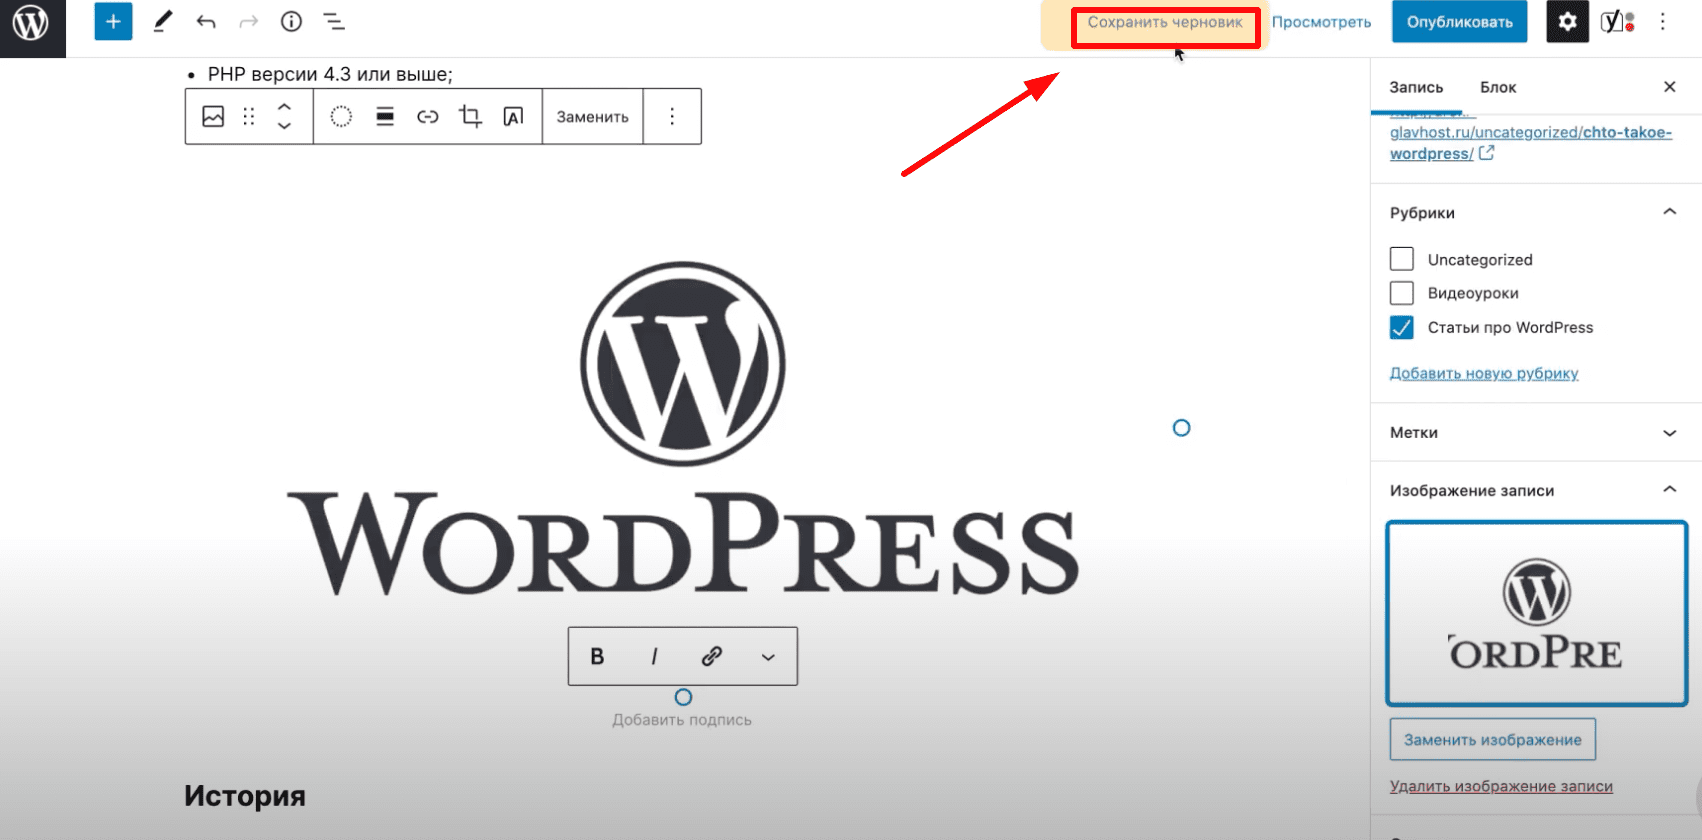Click the redo arrow
Screen dimensions: 1702x840
pyautogui.click(x=249, y=21)
